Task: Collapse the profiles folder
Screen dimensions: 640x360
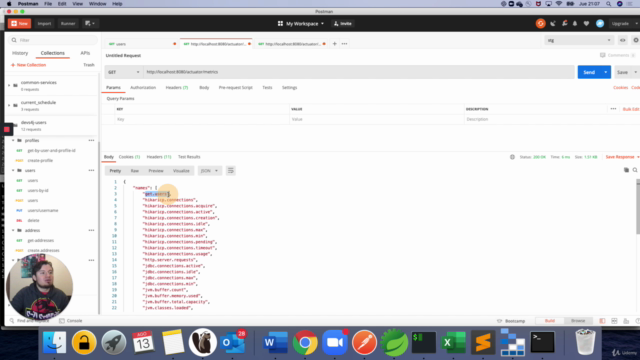Action: (x=13, y=140)
